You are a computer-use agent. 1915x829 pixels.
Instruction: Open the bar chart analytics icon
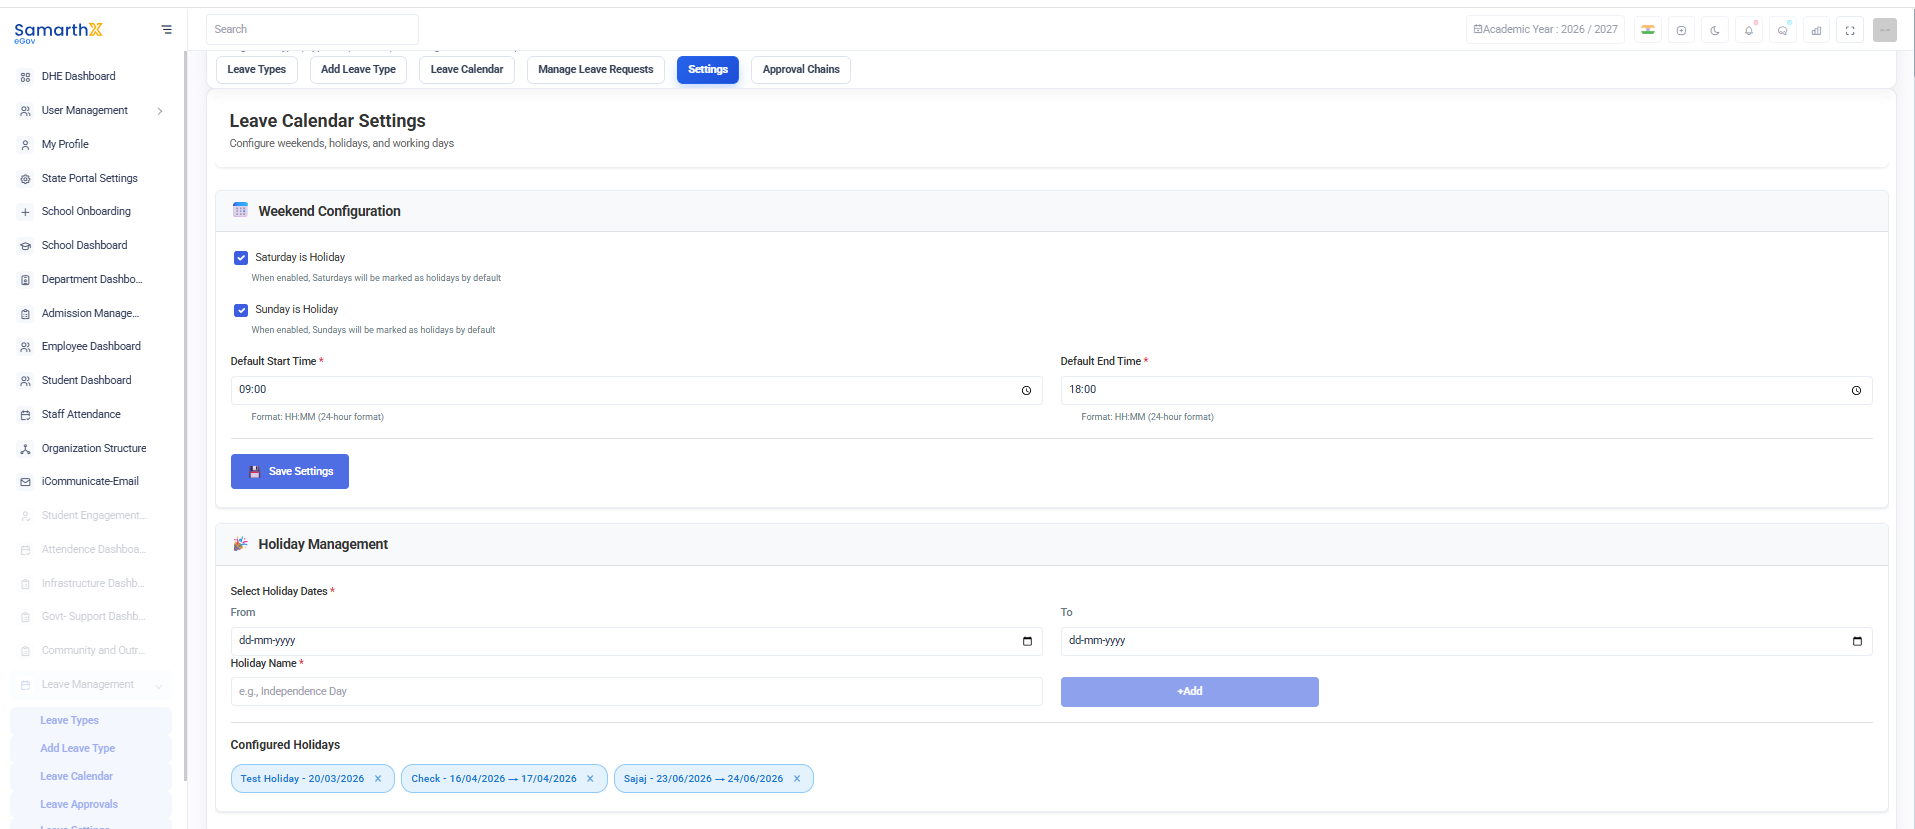1816,30
